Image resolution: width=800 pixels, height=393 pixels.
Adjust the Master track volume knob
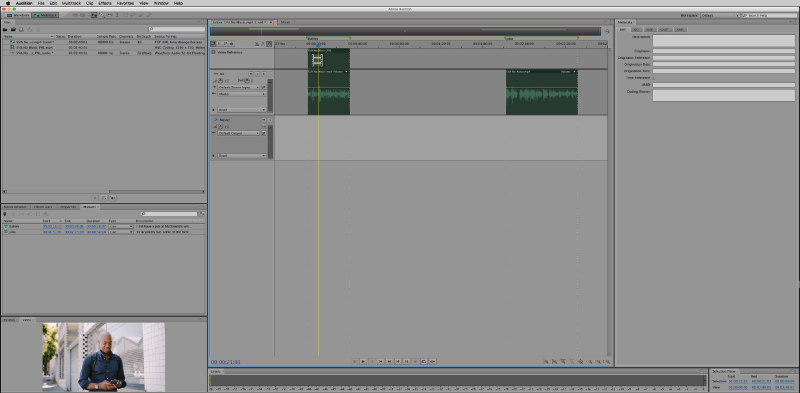coord(220,127)
